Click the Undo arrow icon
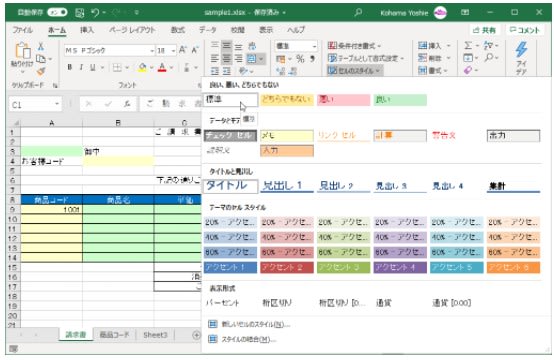Screen dimensions: 554x360 (x=95, y=13)
